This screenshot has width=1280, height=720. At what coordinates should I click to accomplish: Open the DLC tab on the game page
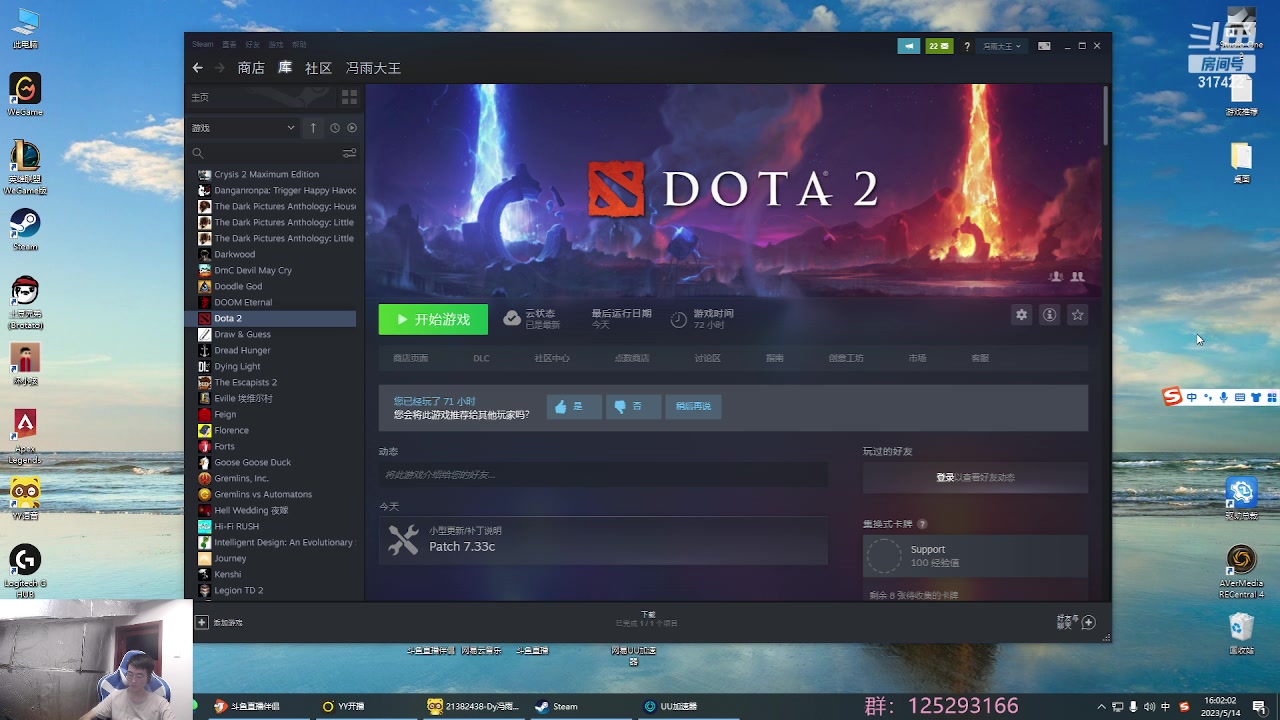pos(481,357)
